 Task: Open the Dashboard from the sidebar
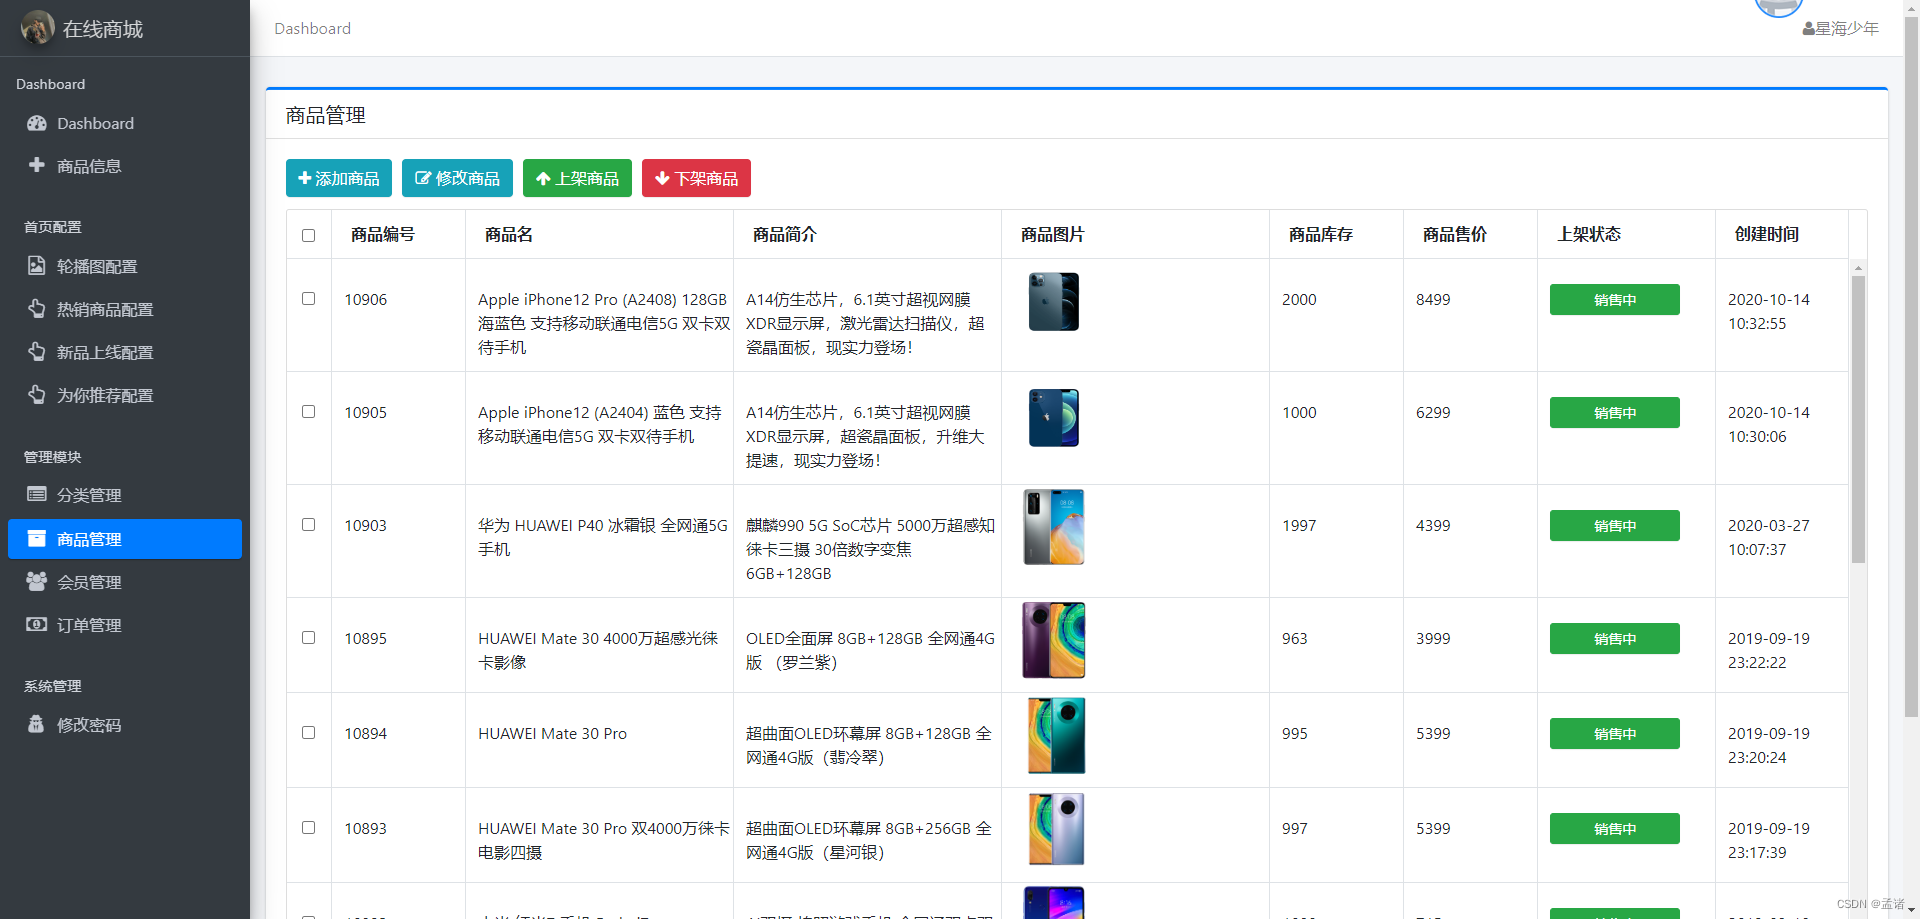click(96, 123)
